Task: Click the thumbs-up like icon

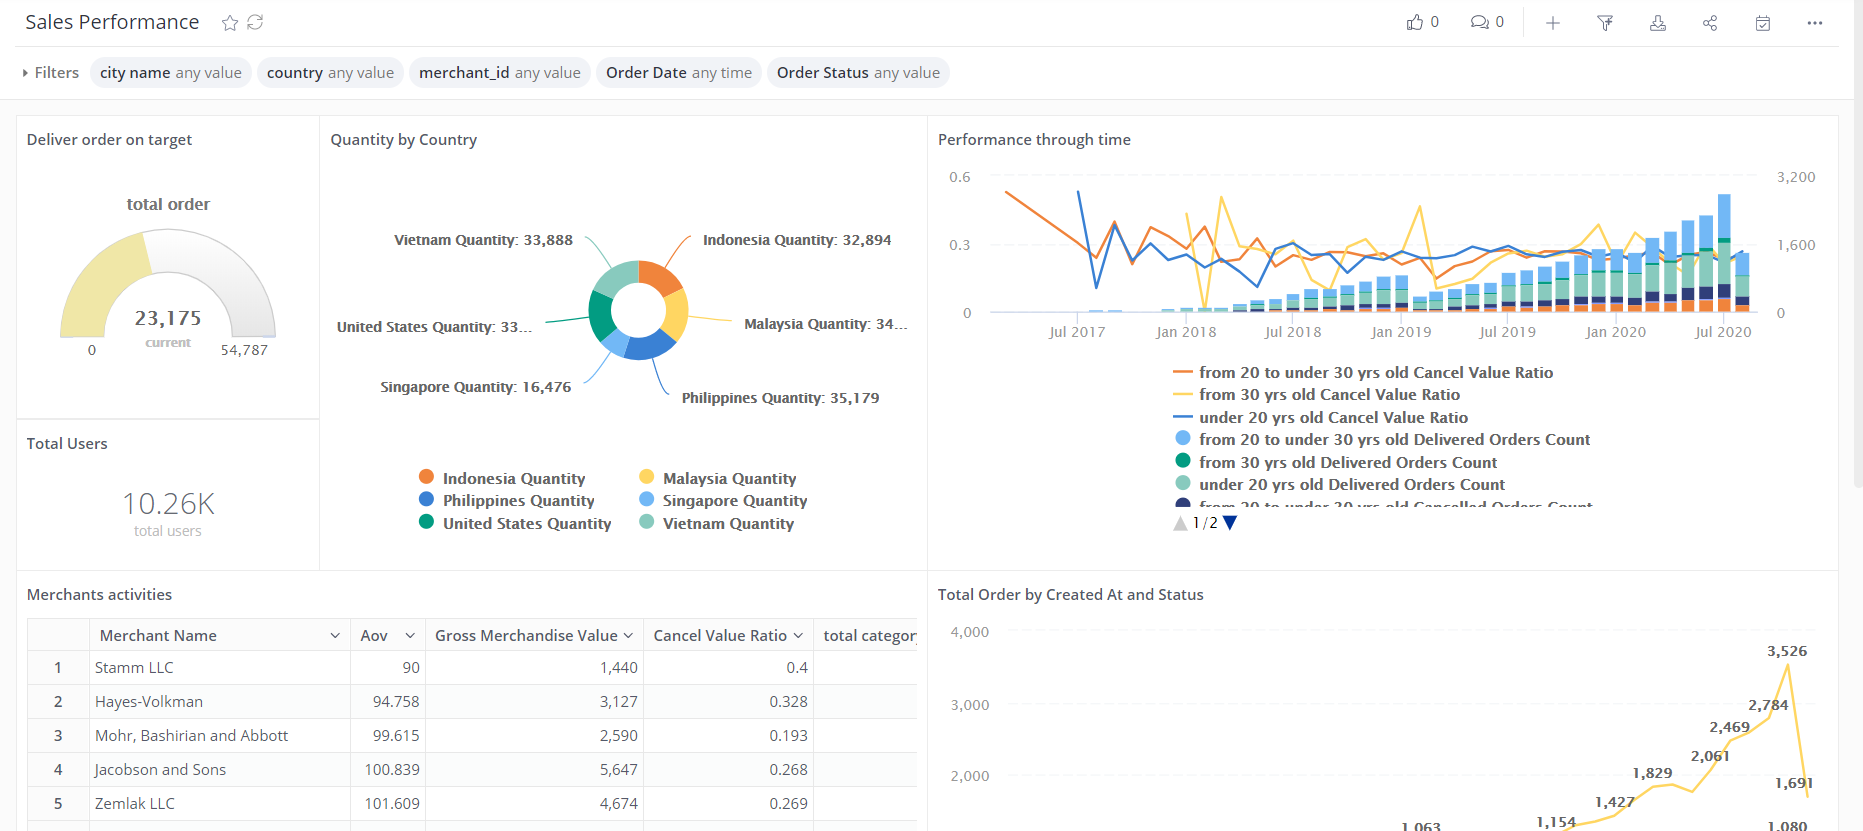Action: (x=1415, y=23)
